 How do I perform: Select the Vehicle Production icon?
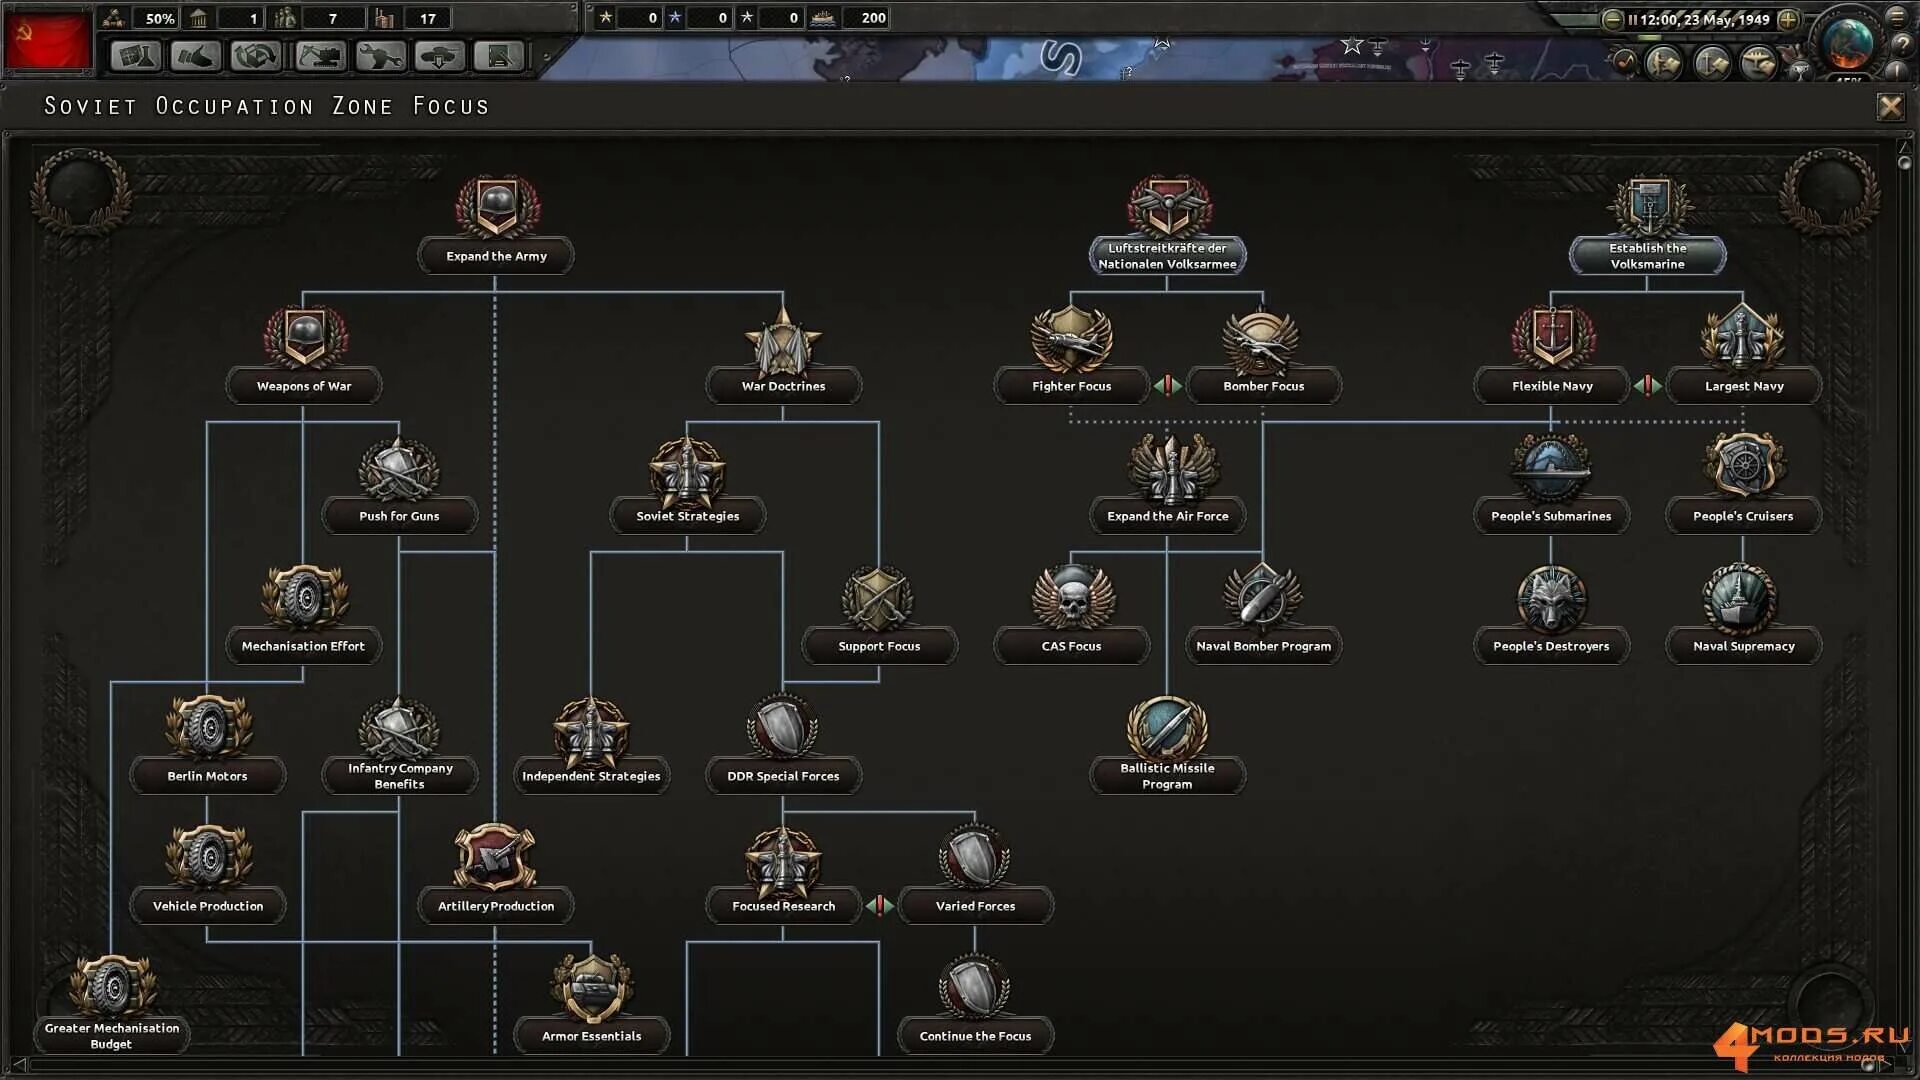pyautogui.click(x=208, y=857)
